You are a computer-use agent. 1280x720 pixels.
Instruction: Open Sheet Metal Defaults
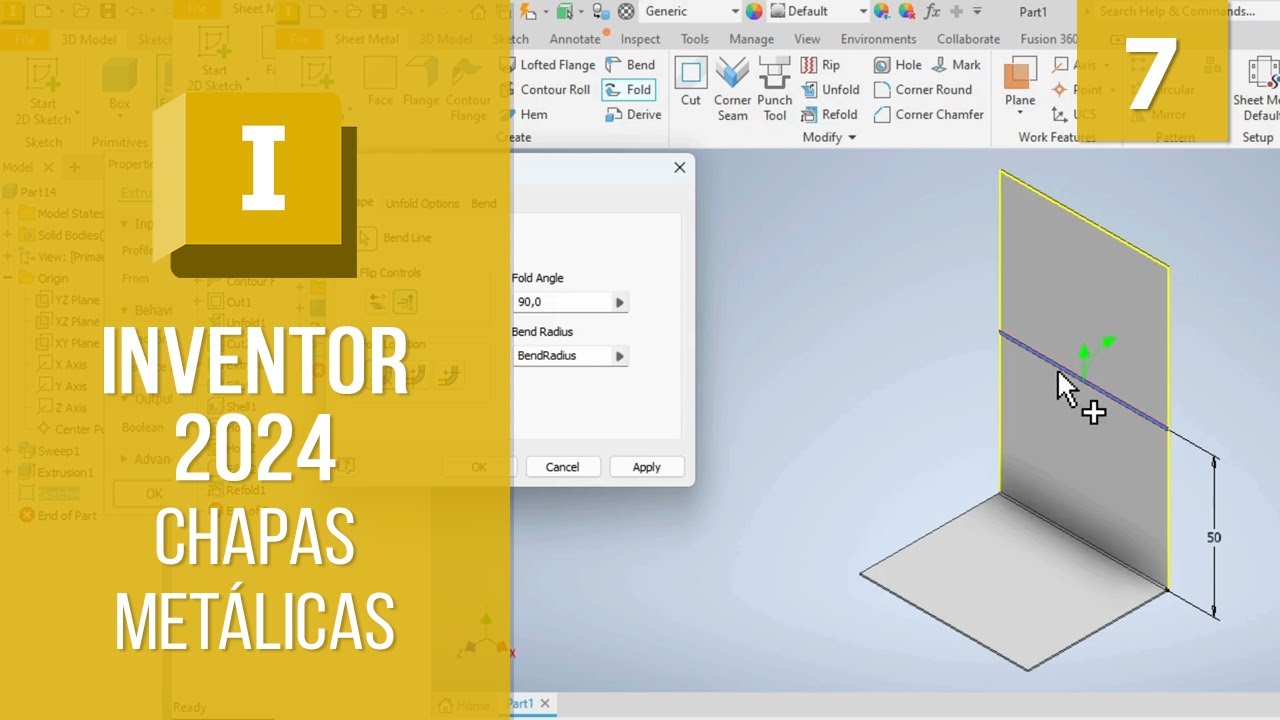pos(1259,88)
